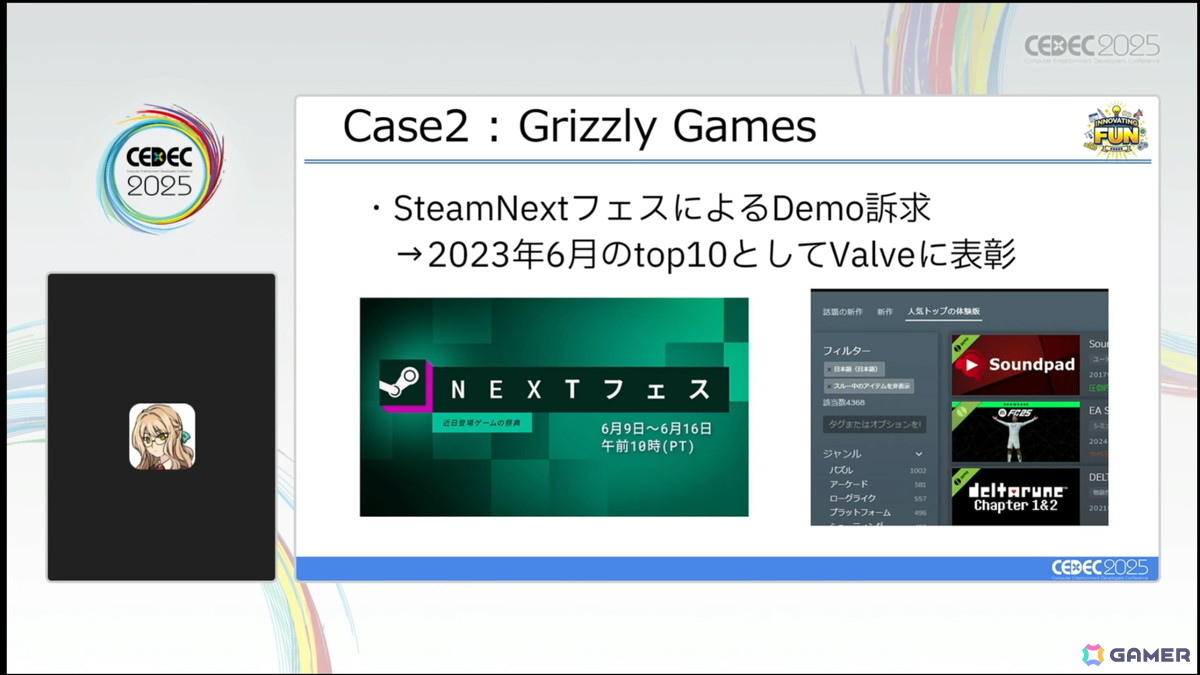This screenshot has width=1200, height=675.
Task: Select the パズル genre filter
Action: click(x=841, y=470)
